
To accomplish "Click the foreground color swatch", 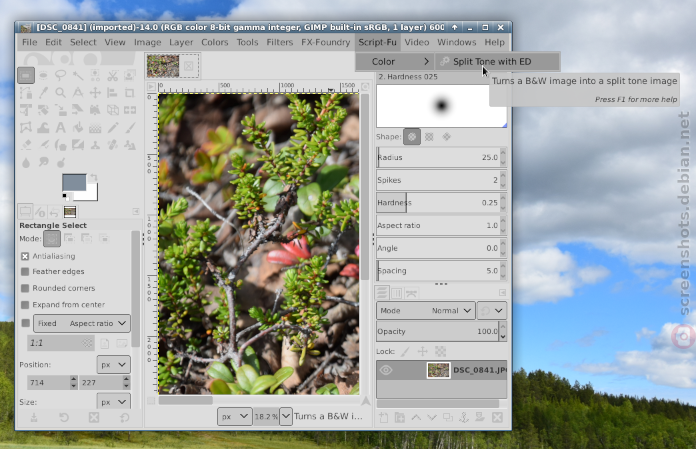I will [x=73, y=182].
